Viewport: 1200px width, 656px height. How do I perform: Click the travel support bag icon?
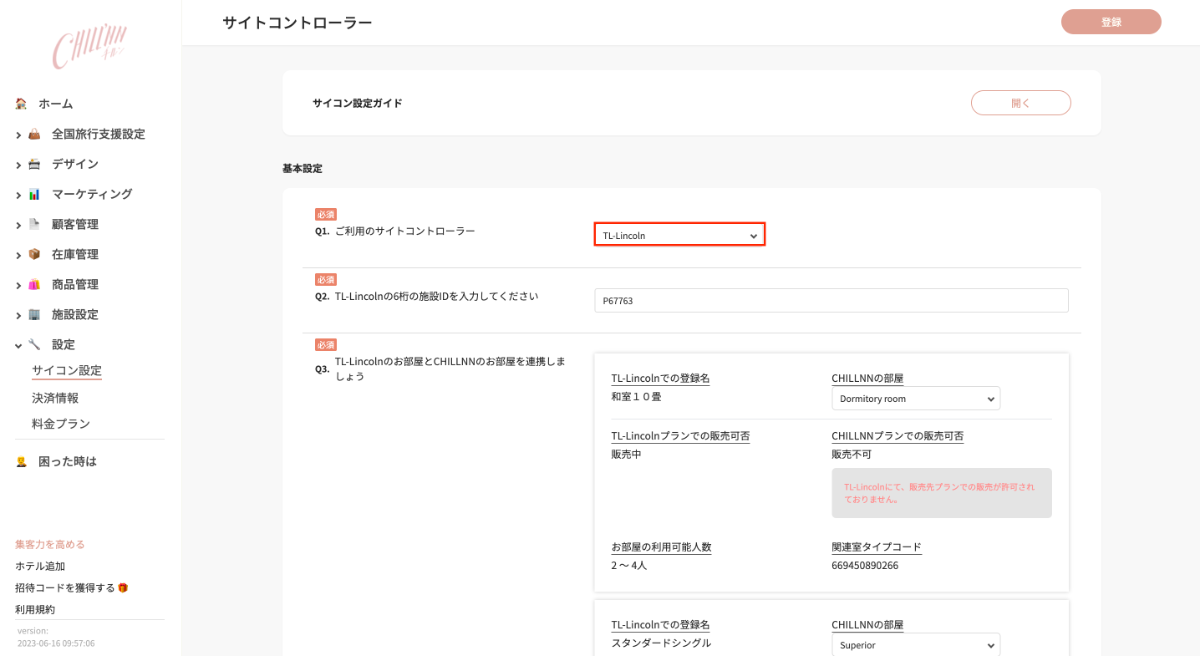click(34, 134)
